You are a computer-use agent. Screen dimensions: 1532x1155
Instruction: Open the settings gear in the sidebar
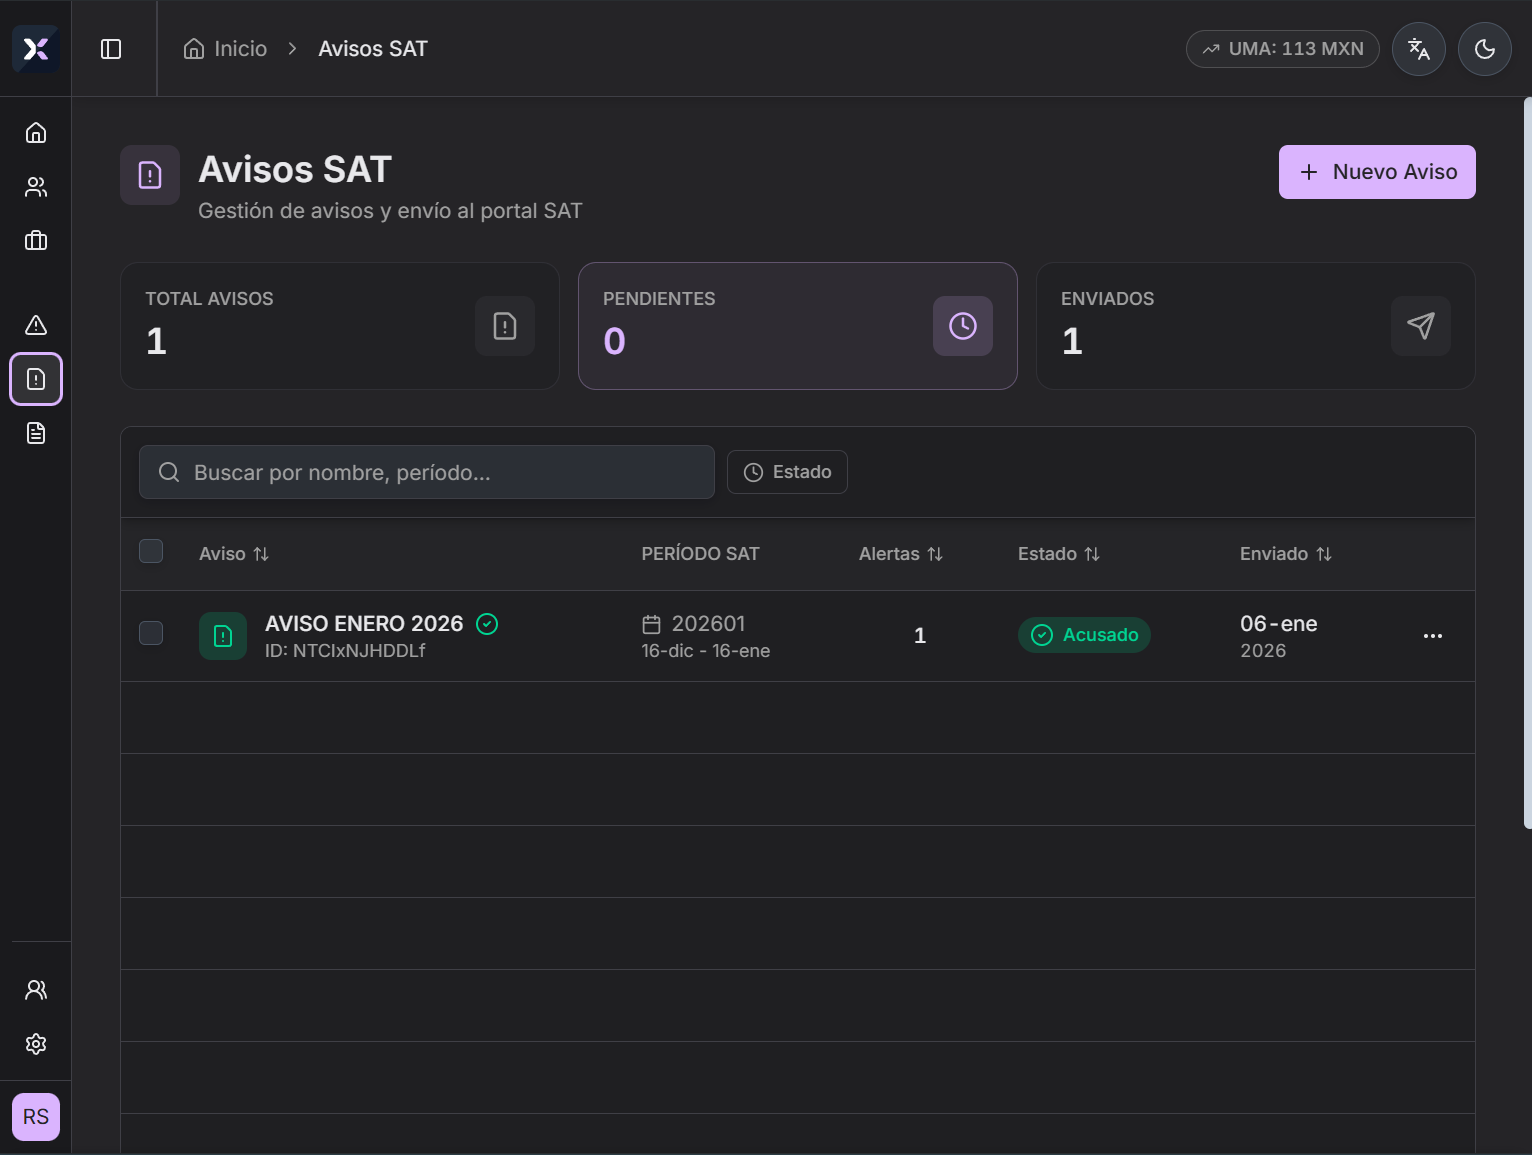coord(36,1044)
